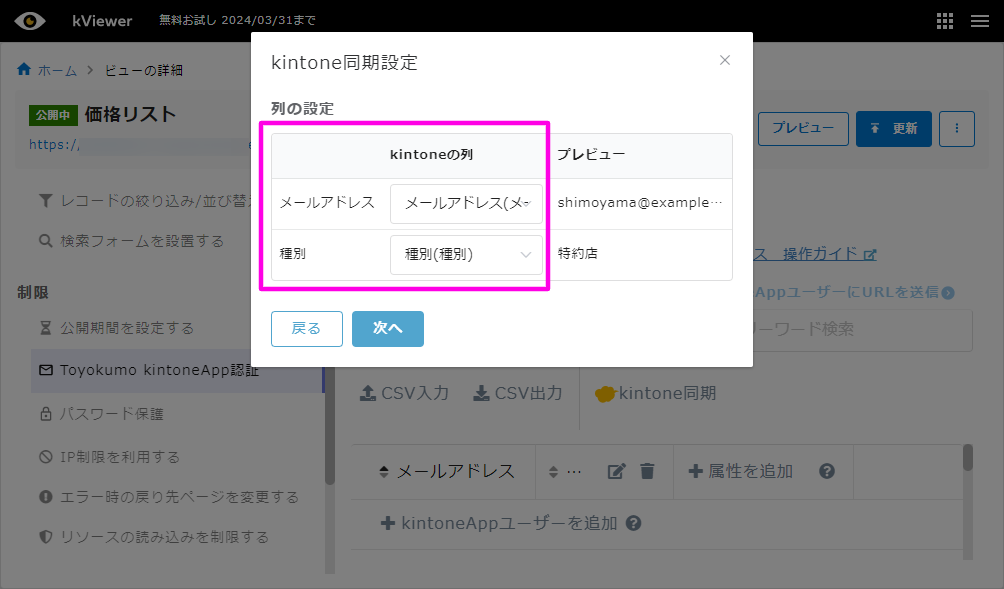
Task: Click the CSV入力 button
Action: (x=404, y=393)
